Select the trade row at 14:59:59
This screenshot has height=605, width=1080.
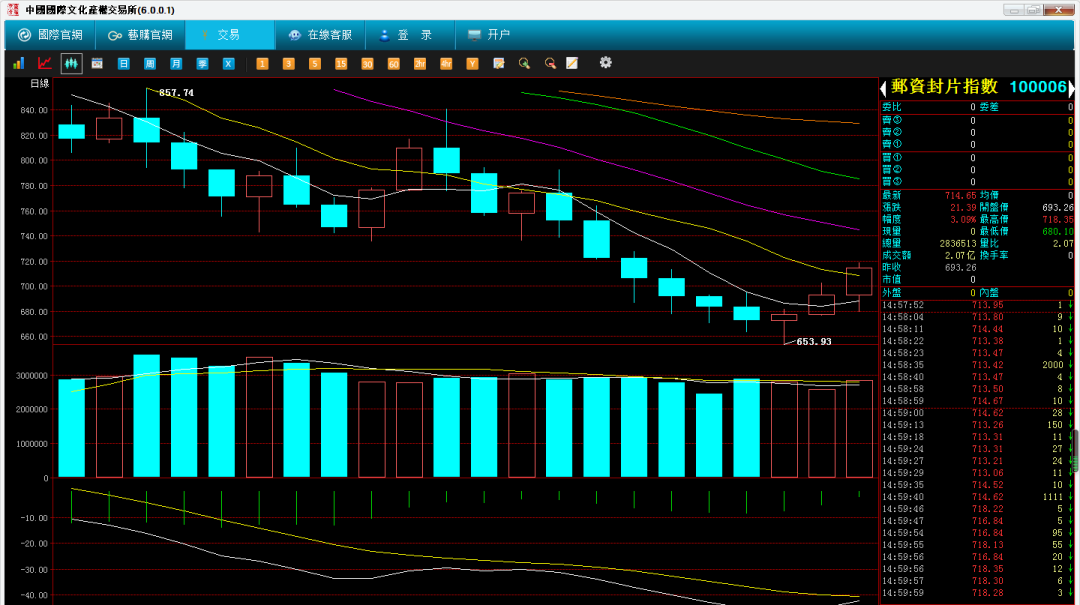(x=977, y=593)
